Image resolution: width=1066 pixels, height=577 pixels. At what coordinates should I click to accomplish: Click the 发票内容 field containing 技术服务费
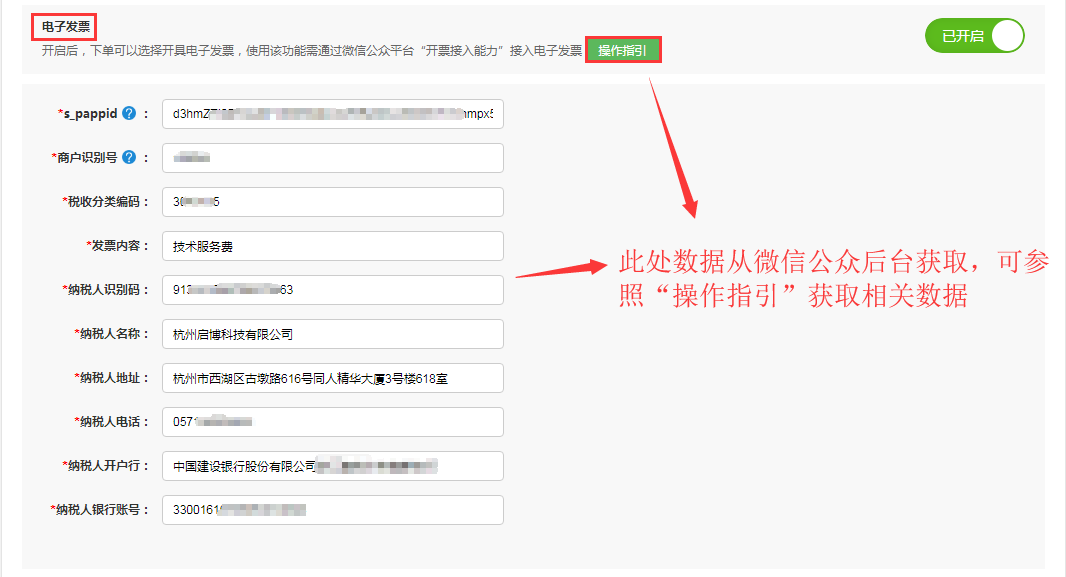332,246
